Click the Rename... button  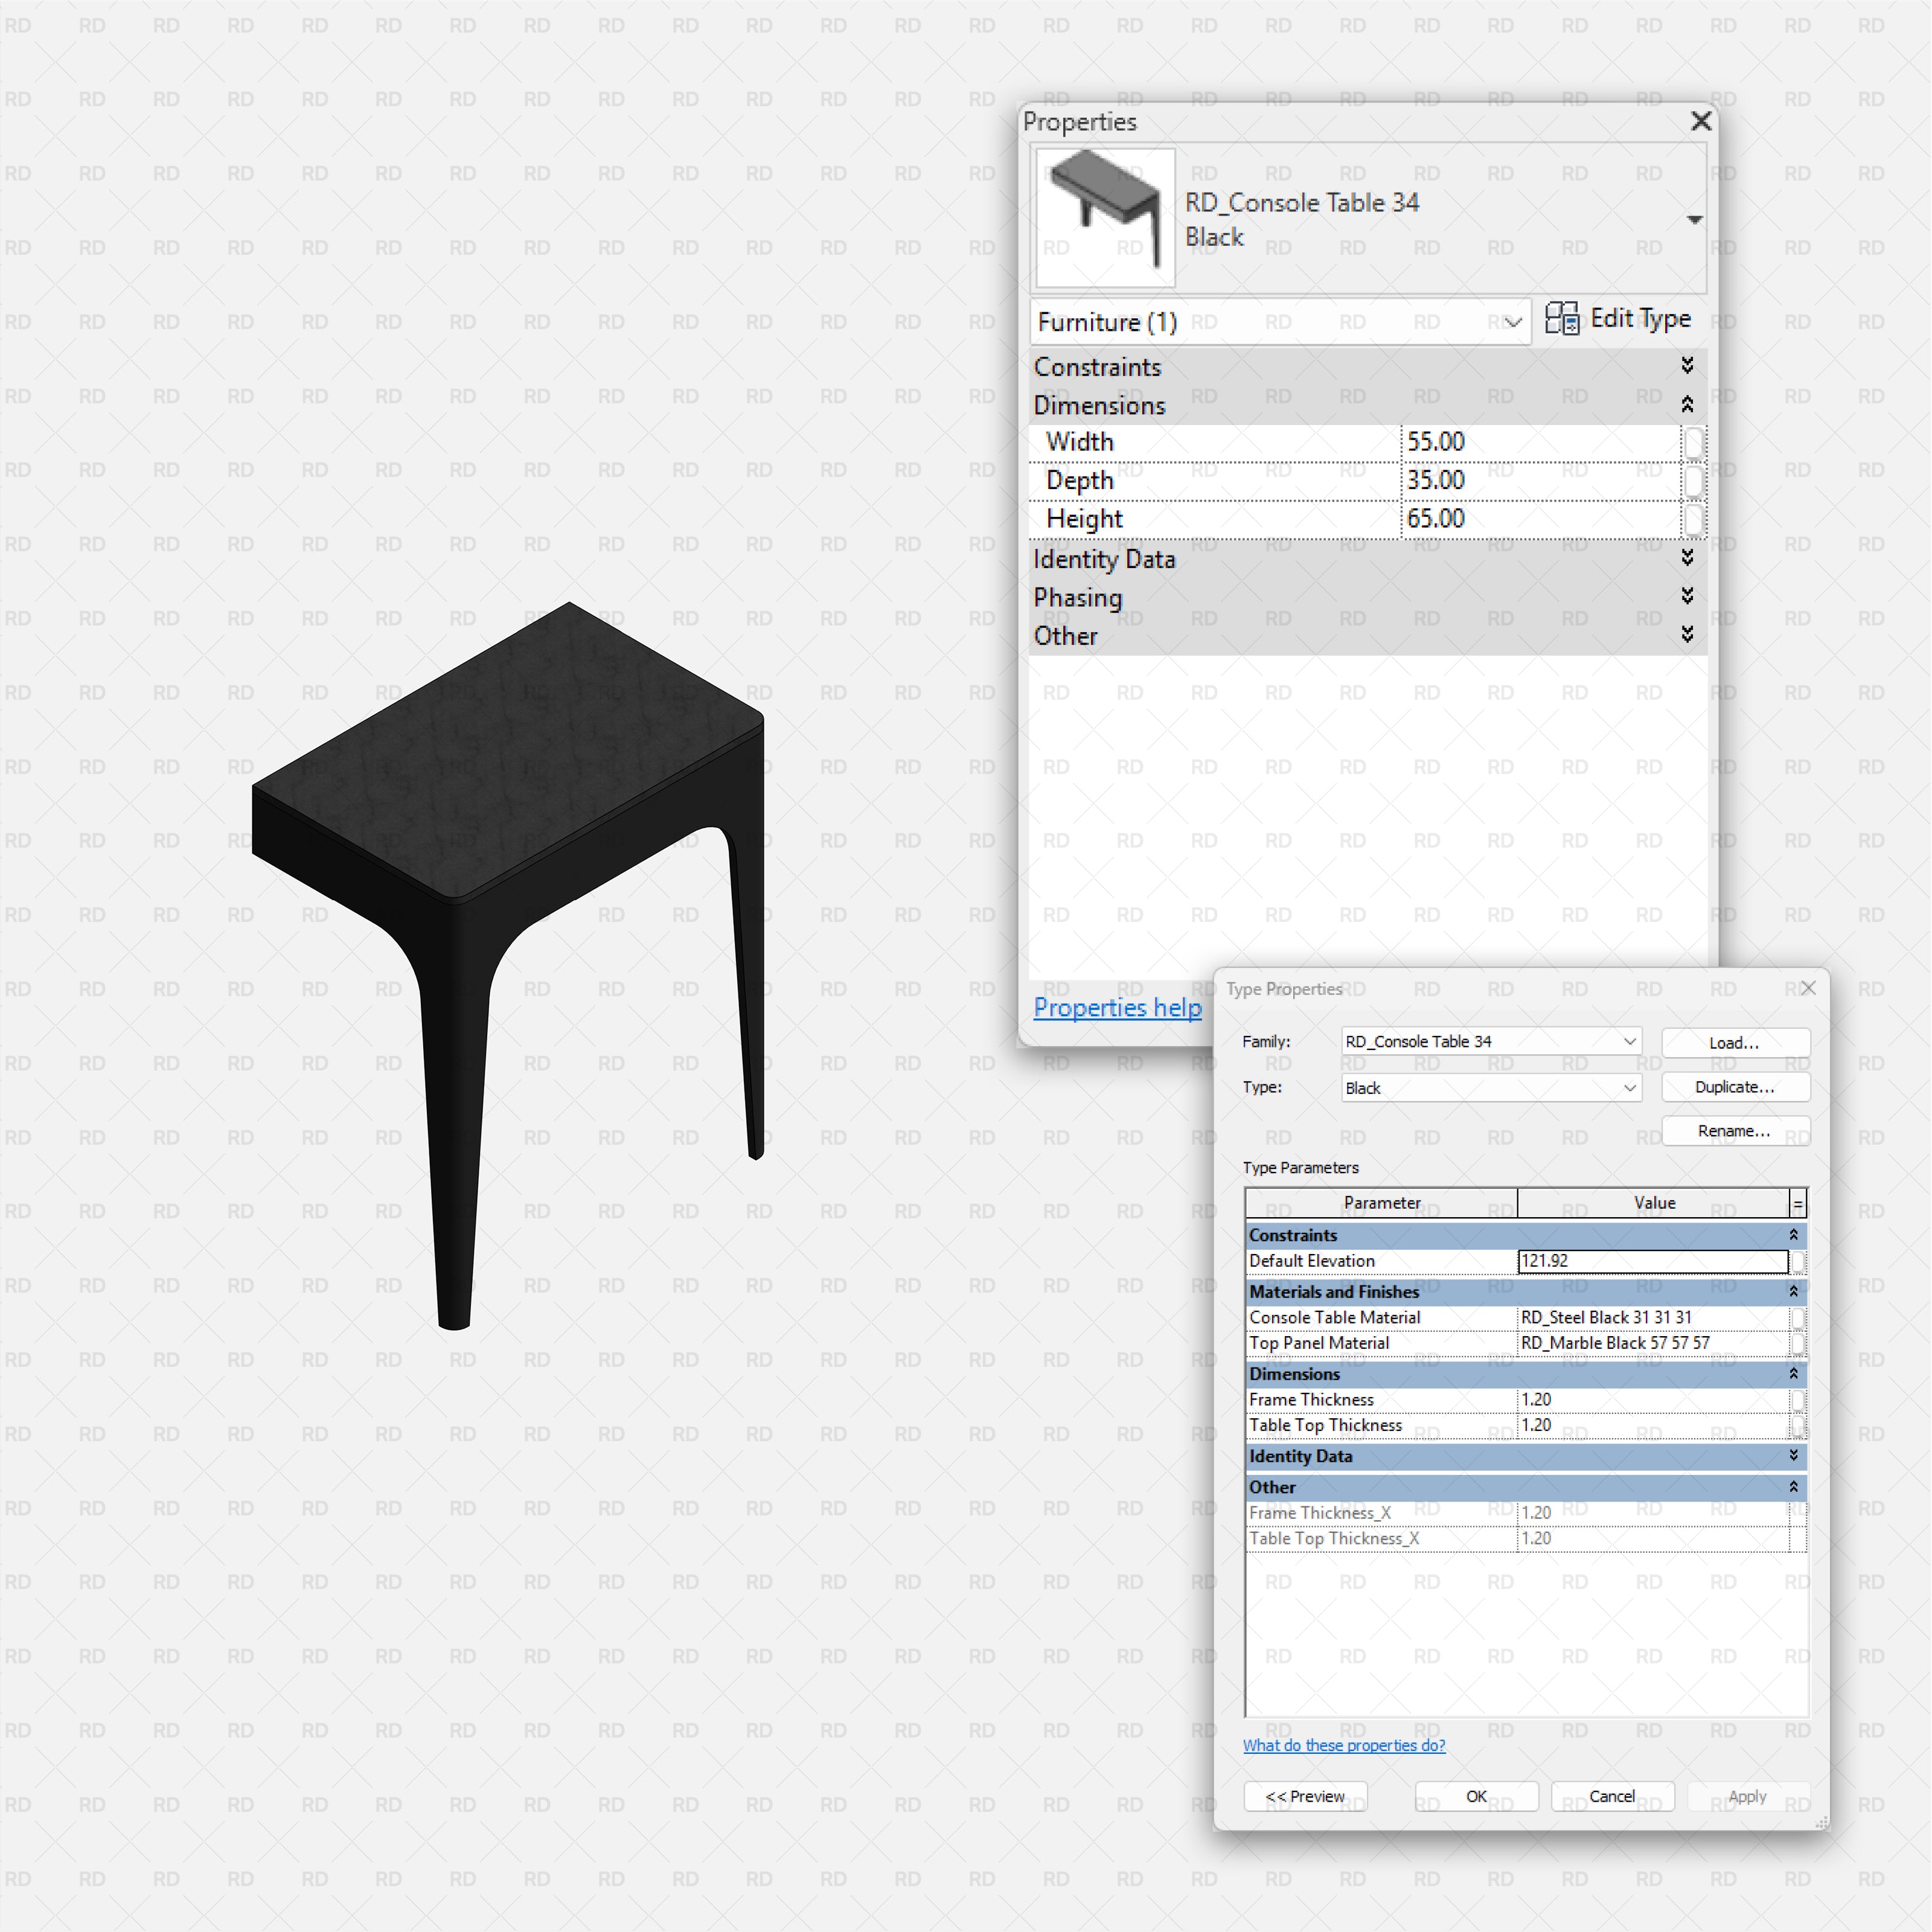pos(1734,1131)
